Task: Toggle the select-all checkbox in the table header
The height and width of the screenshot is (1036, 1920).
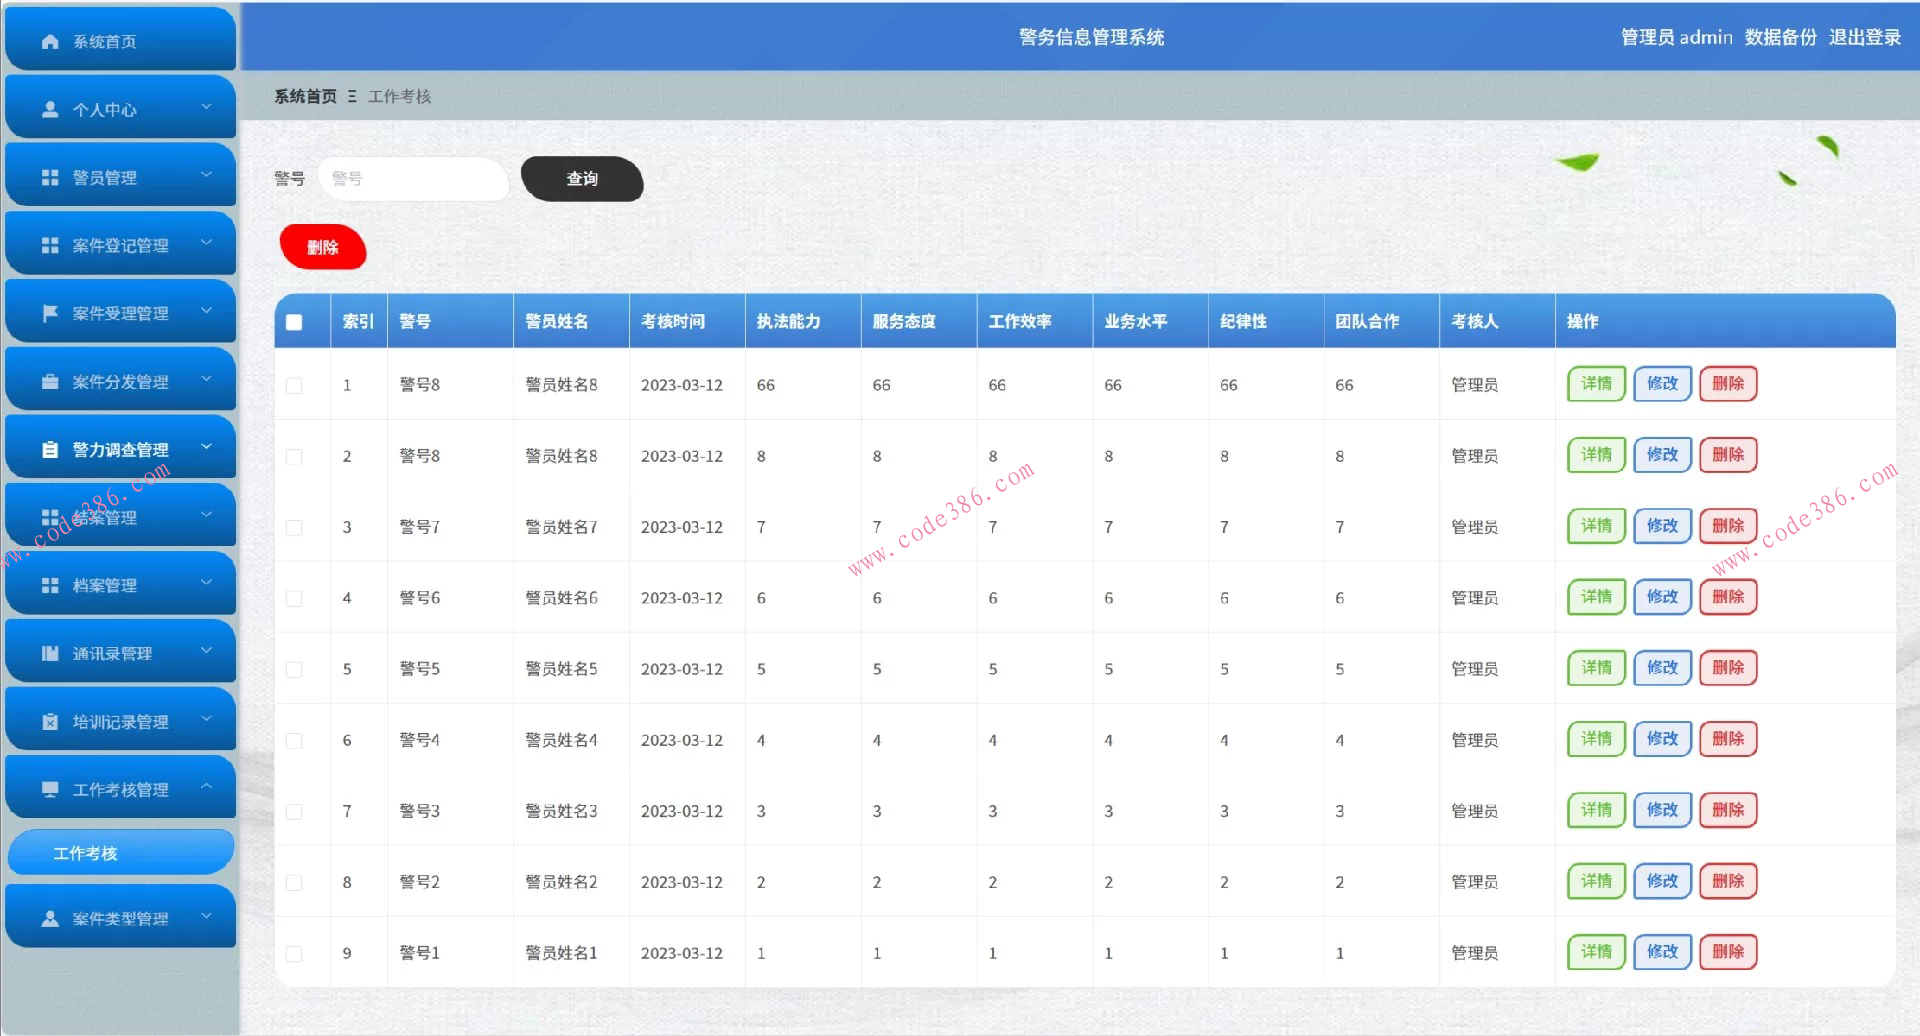Action: coord(294,321)
